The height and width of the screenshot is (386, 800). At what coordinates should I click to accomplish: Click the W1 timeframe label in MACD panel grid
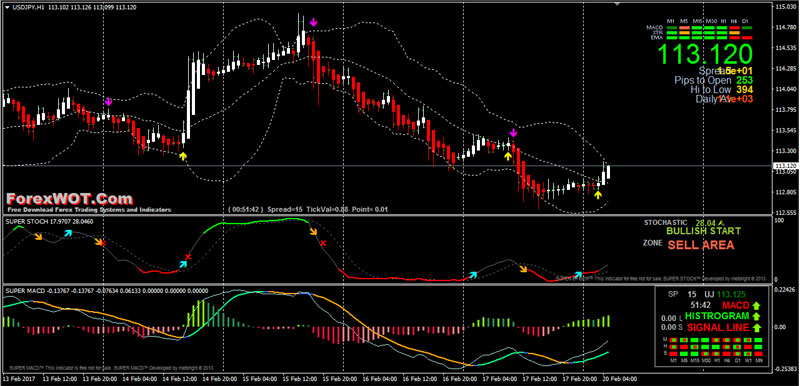(748, 360)
